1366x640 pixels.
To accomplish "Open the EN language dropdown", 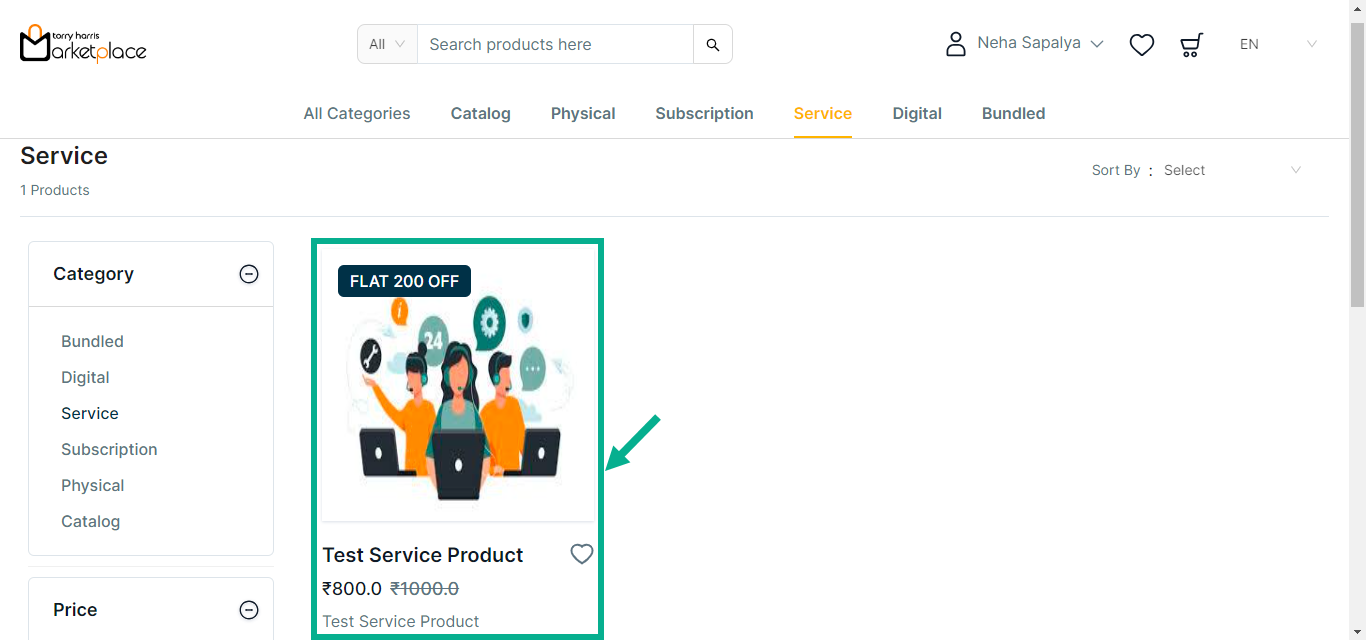I will [x=1277, y=44].
